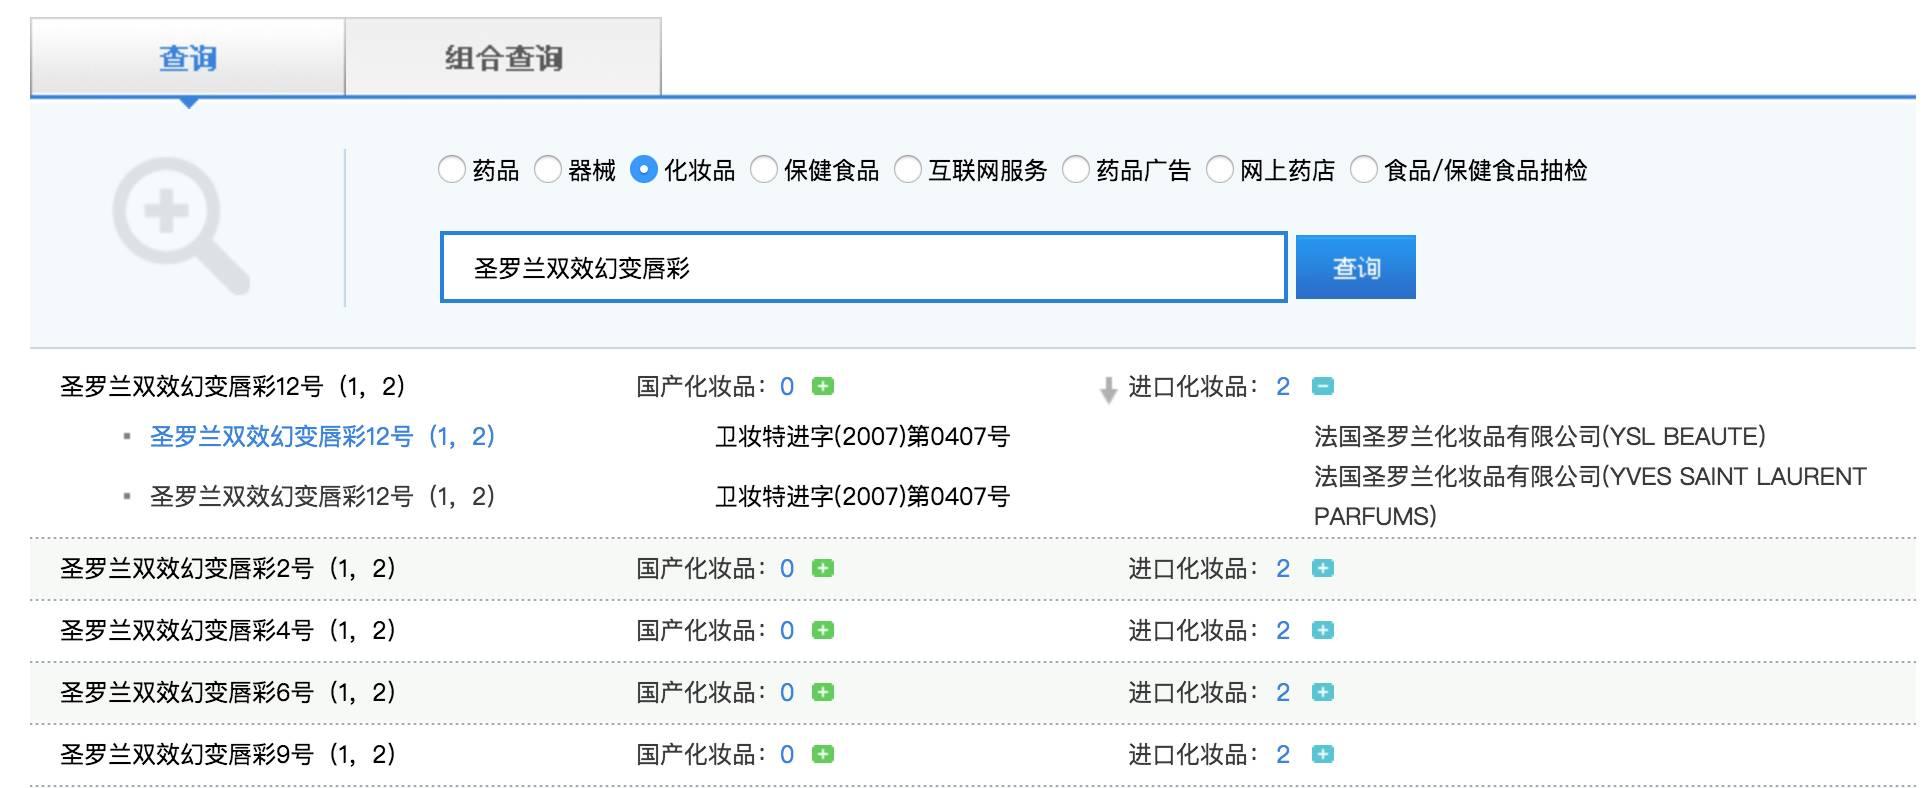Click first 卫妆特进字(2007)第0407号 approval number
The image size is (1926, 788).
click(x=862, y=437)
